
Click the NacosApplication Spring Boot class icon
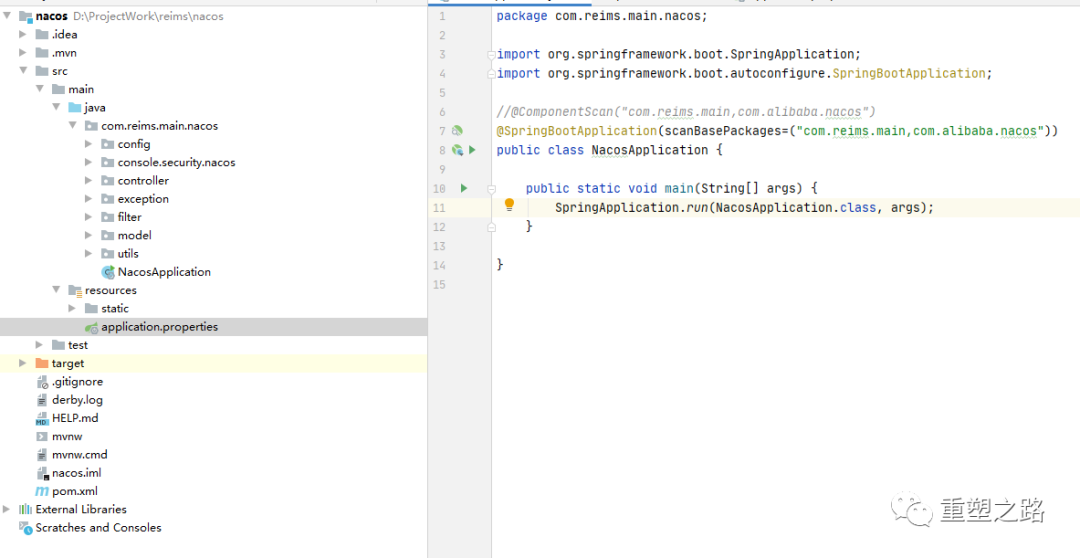coord(107,272)
